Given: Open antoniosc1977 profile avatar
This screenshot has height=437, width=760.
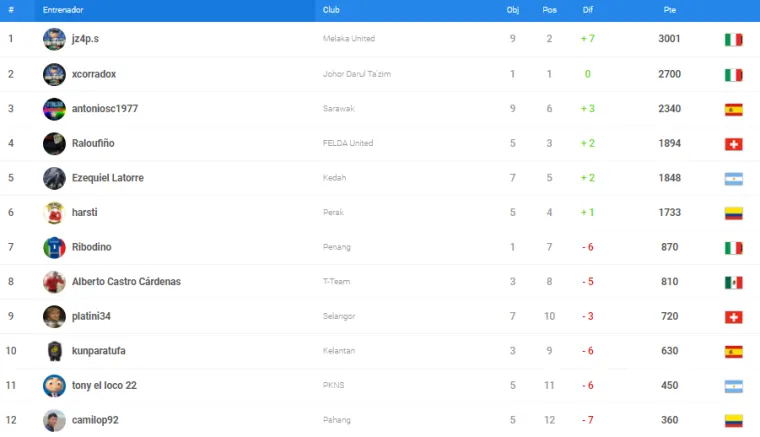Looking at the screenshot, I should pos(54,109).
